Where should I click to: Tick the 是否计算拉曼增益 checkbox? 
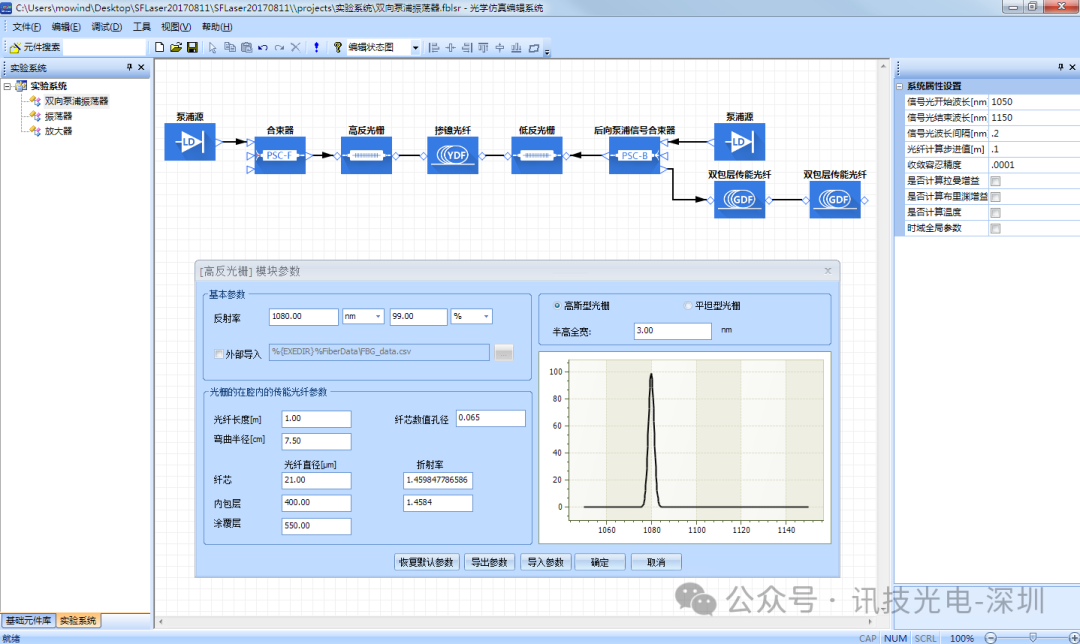pyautogui.click(x=995, y=181)
